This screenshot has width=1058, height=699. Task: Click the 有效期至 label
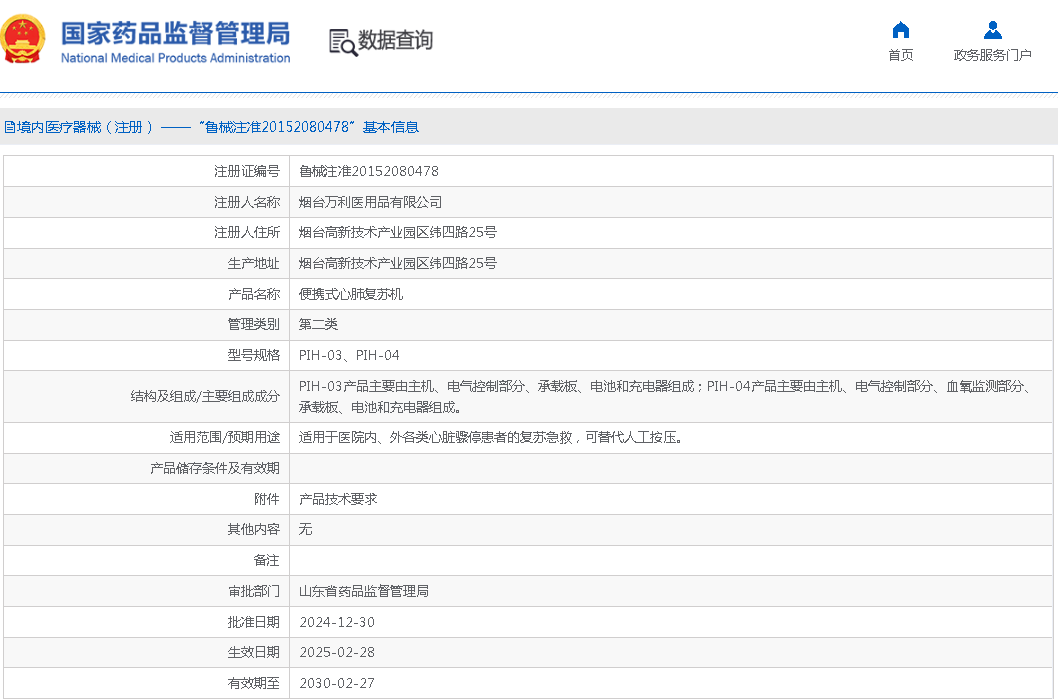click(254, 683)
